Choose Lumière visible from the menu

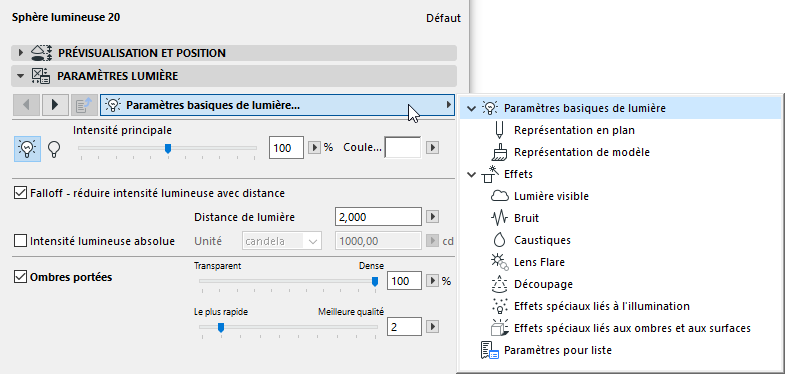(x=551, y=196)
